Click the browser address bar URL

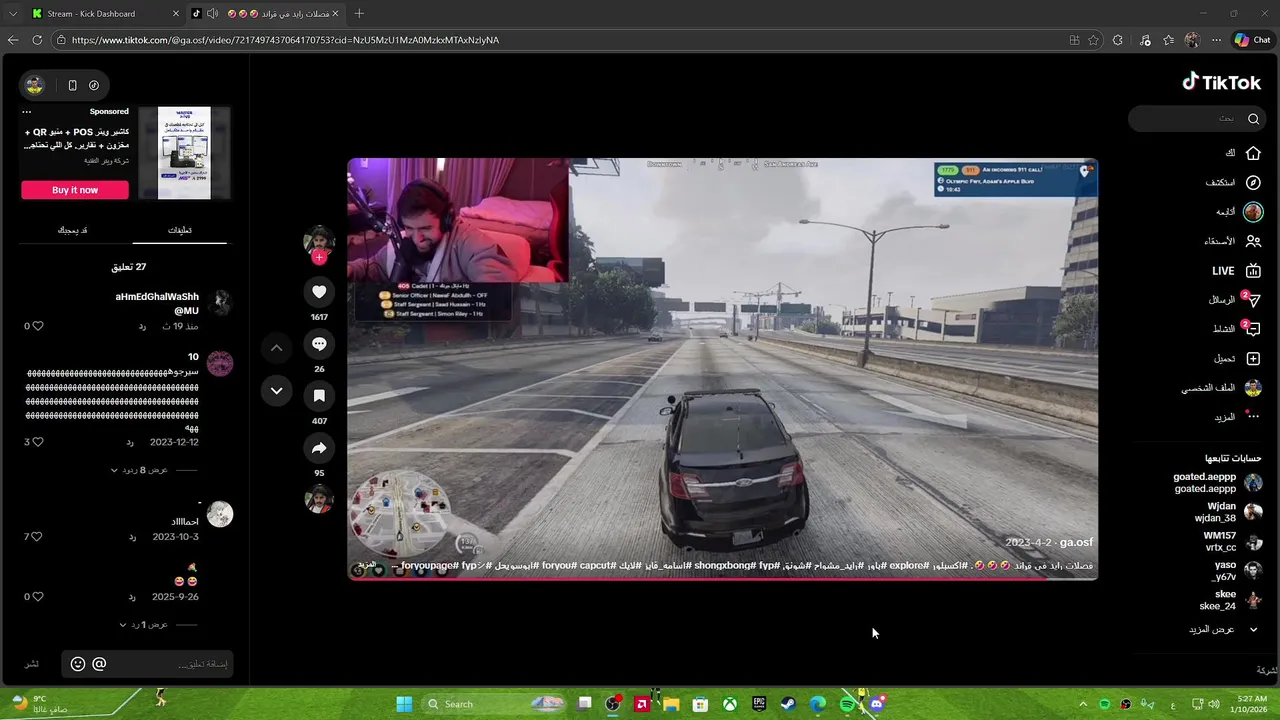tap(285, 40)
